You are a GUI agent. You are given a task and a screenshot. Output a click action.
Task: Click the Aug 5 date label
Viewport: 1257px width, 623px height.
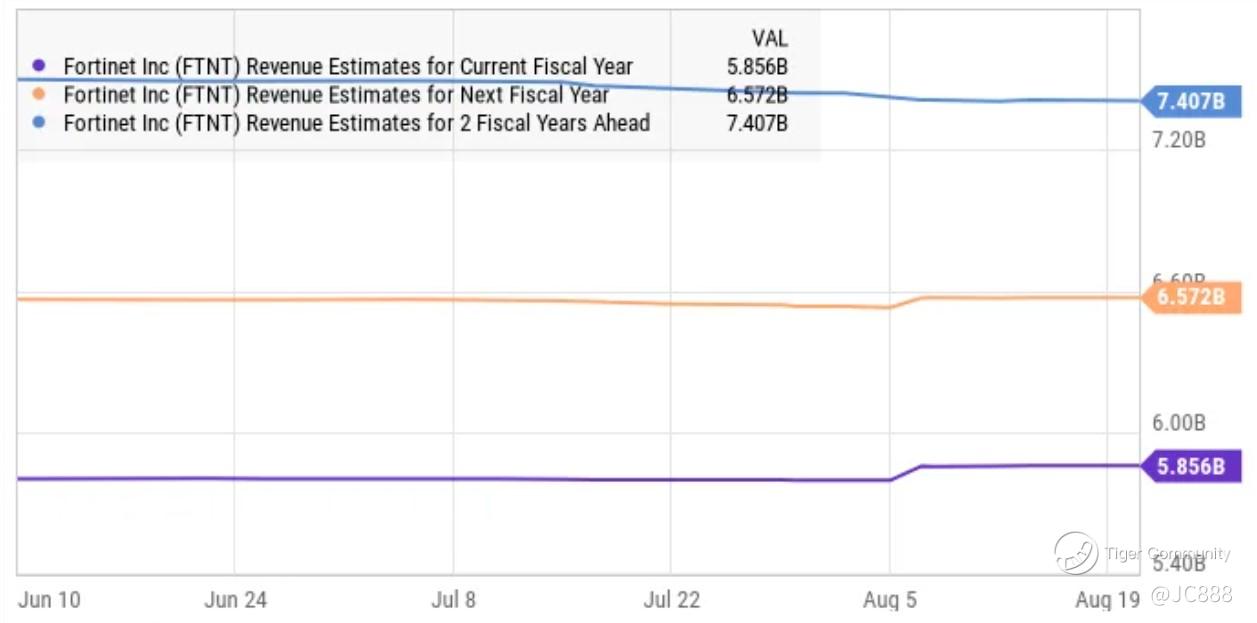(889, 600)
